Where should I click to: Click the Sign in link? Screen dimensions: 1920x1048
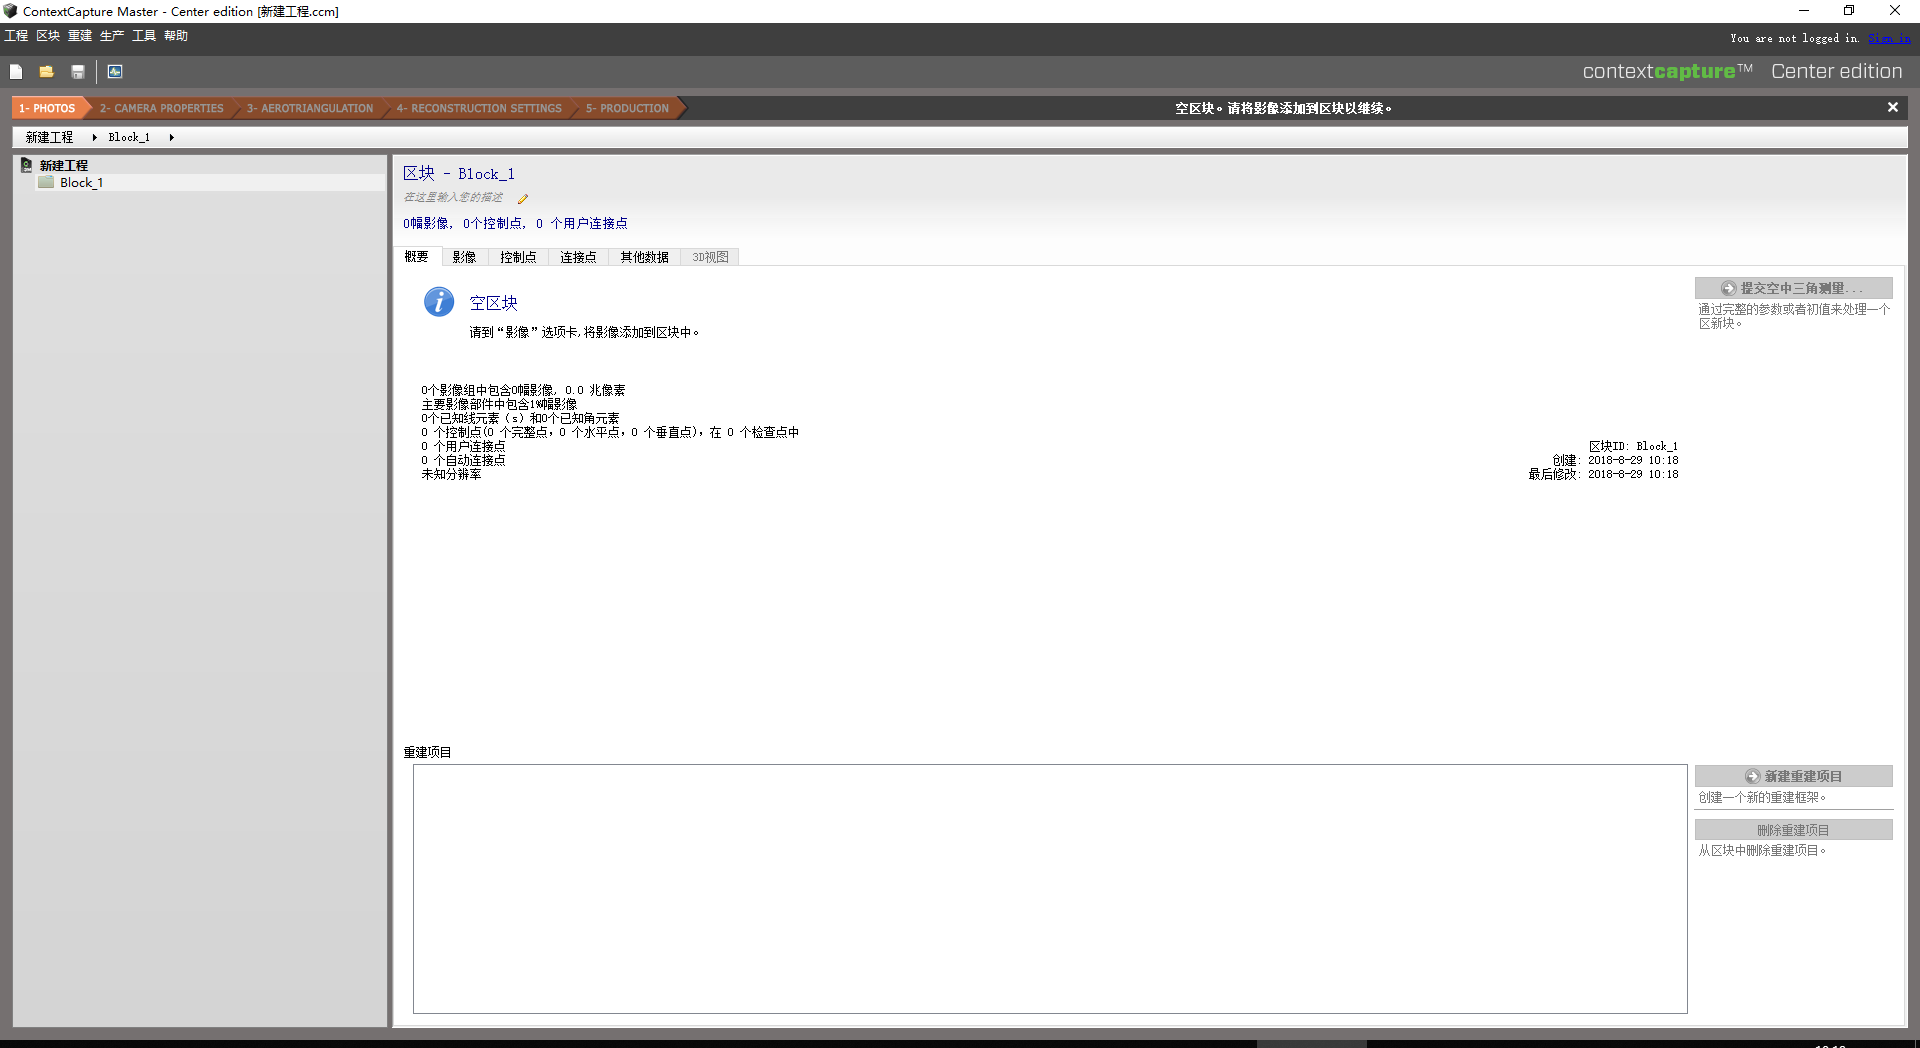[1889, 38]
